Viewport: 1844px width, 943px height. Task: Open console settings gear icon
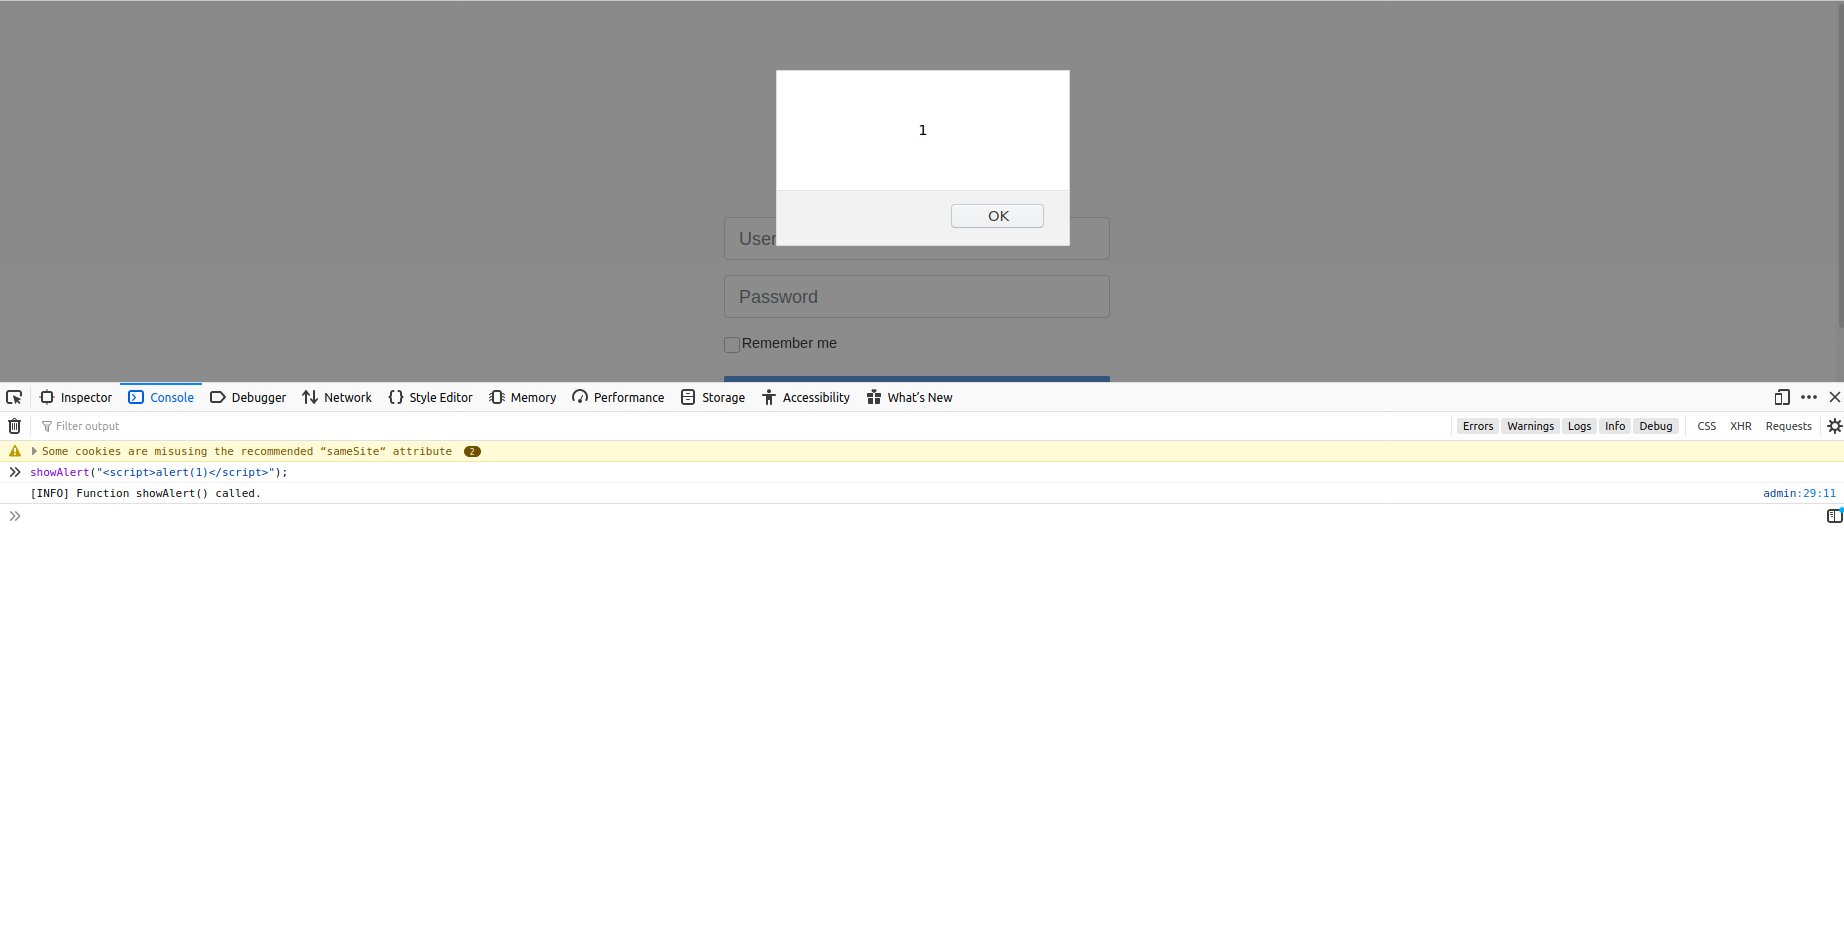point(1834,426)
